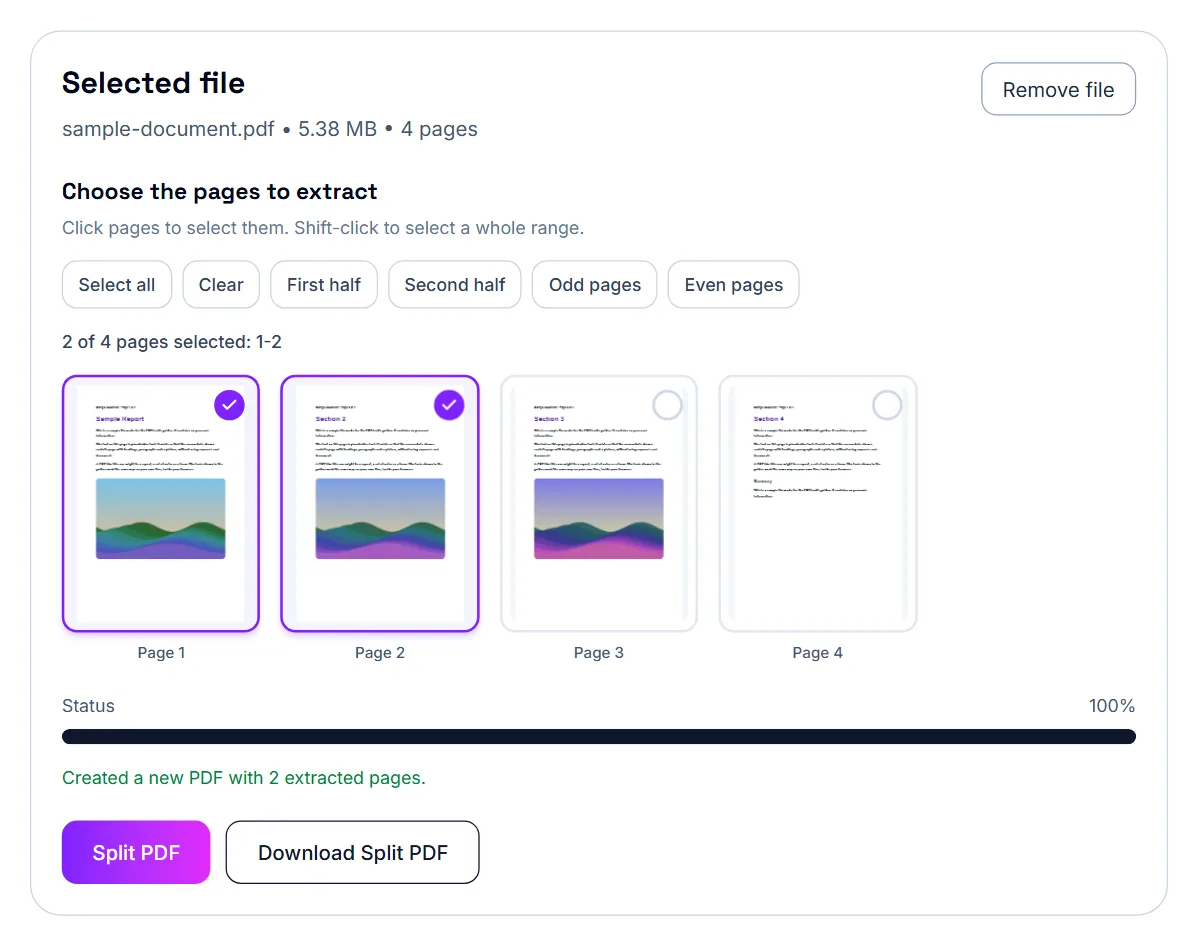Click 'Choose the pages to extract' heading

pyautogui.click(x=220, y=191)
